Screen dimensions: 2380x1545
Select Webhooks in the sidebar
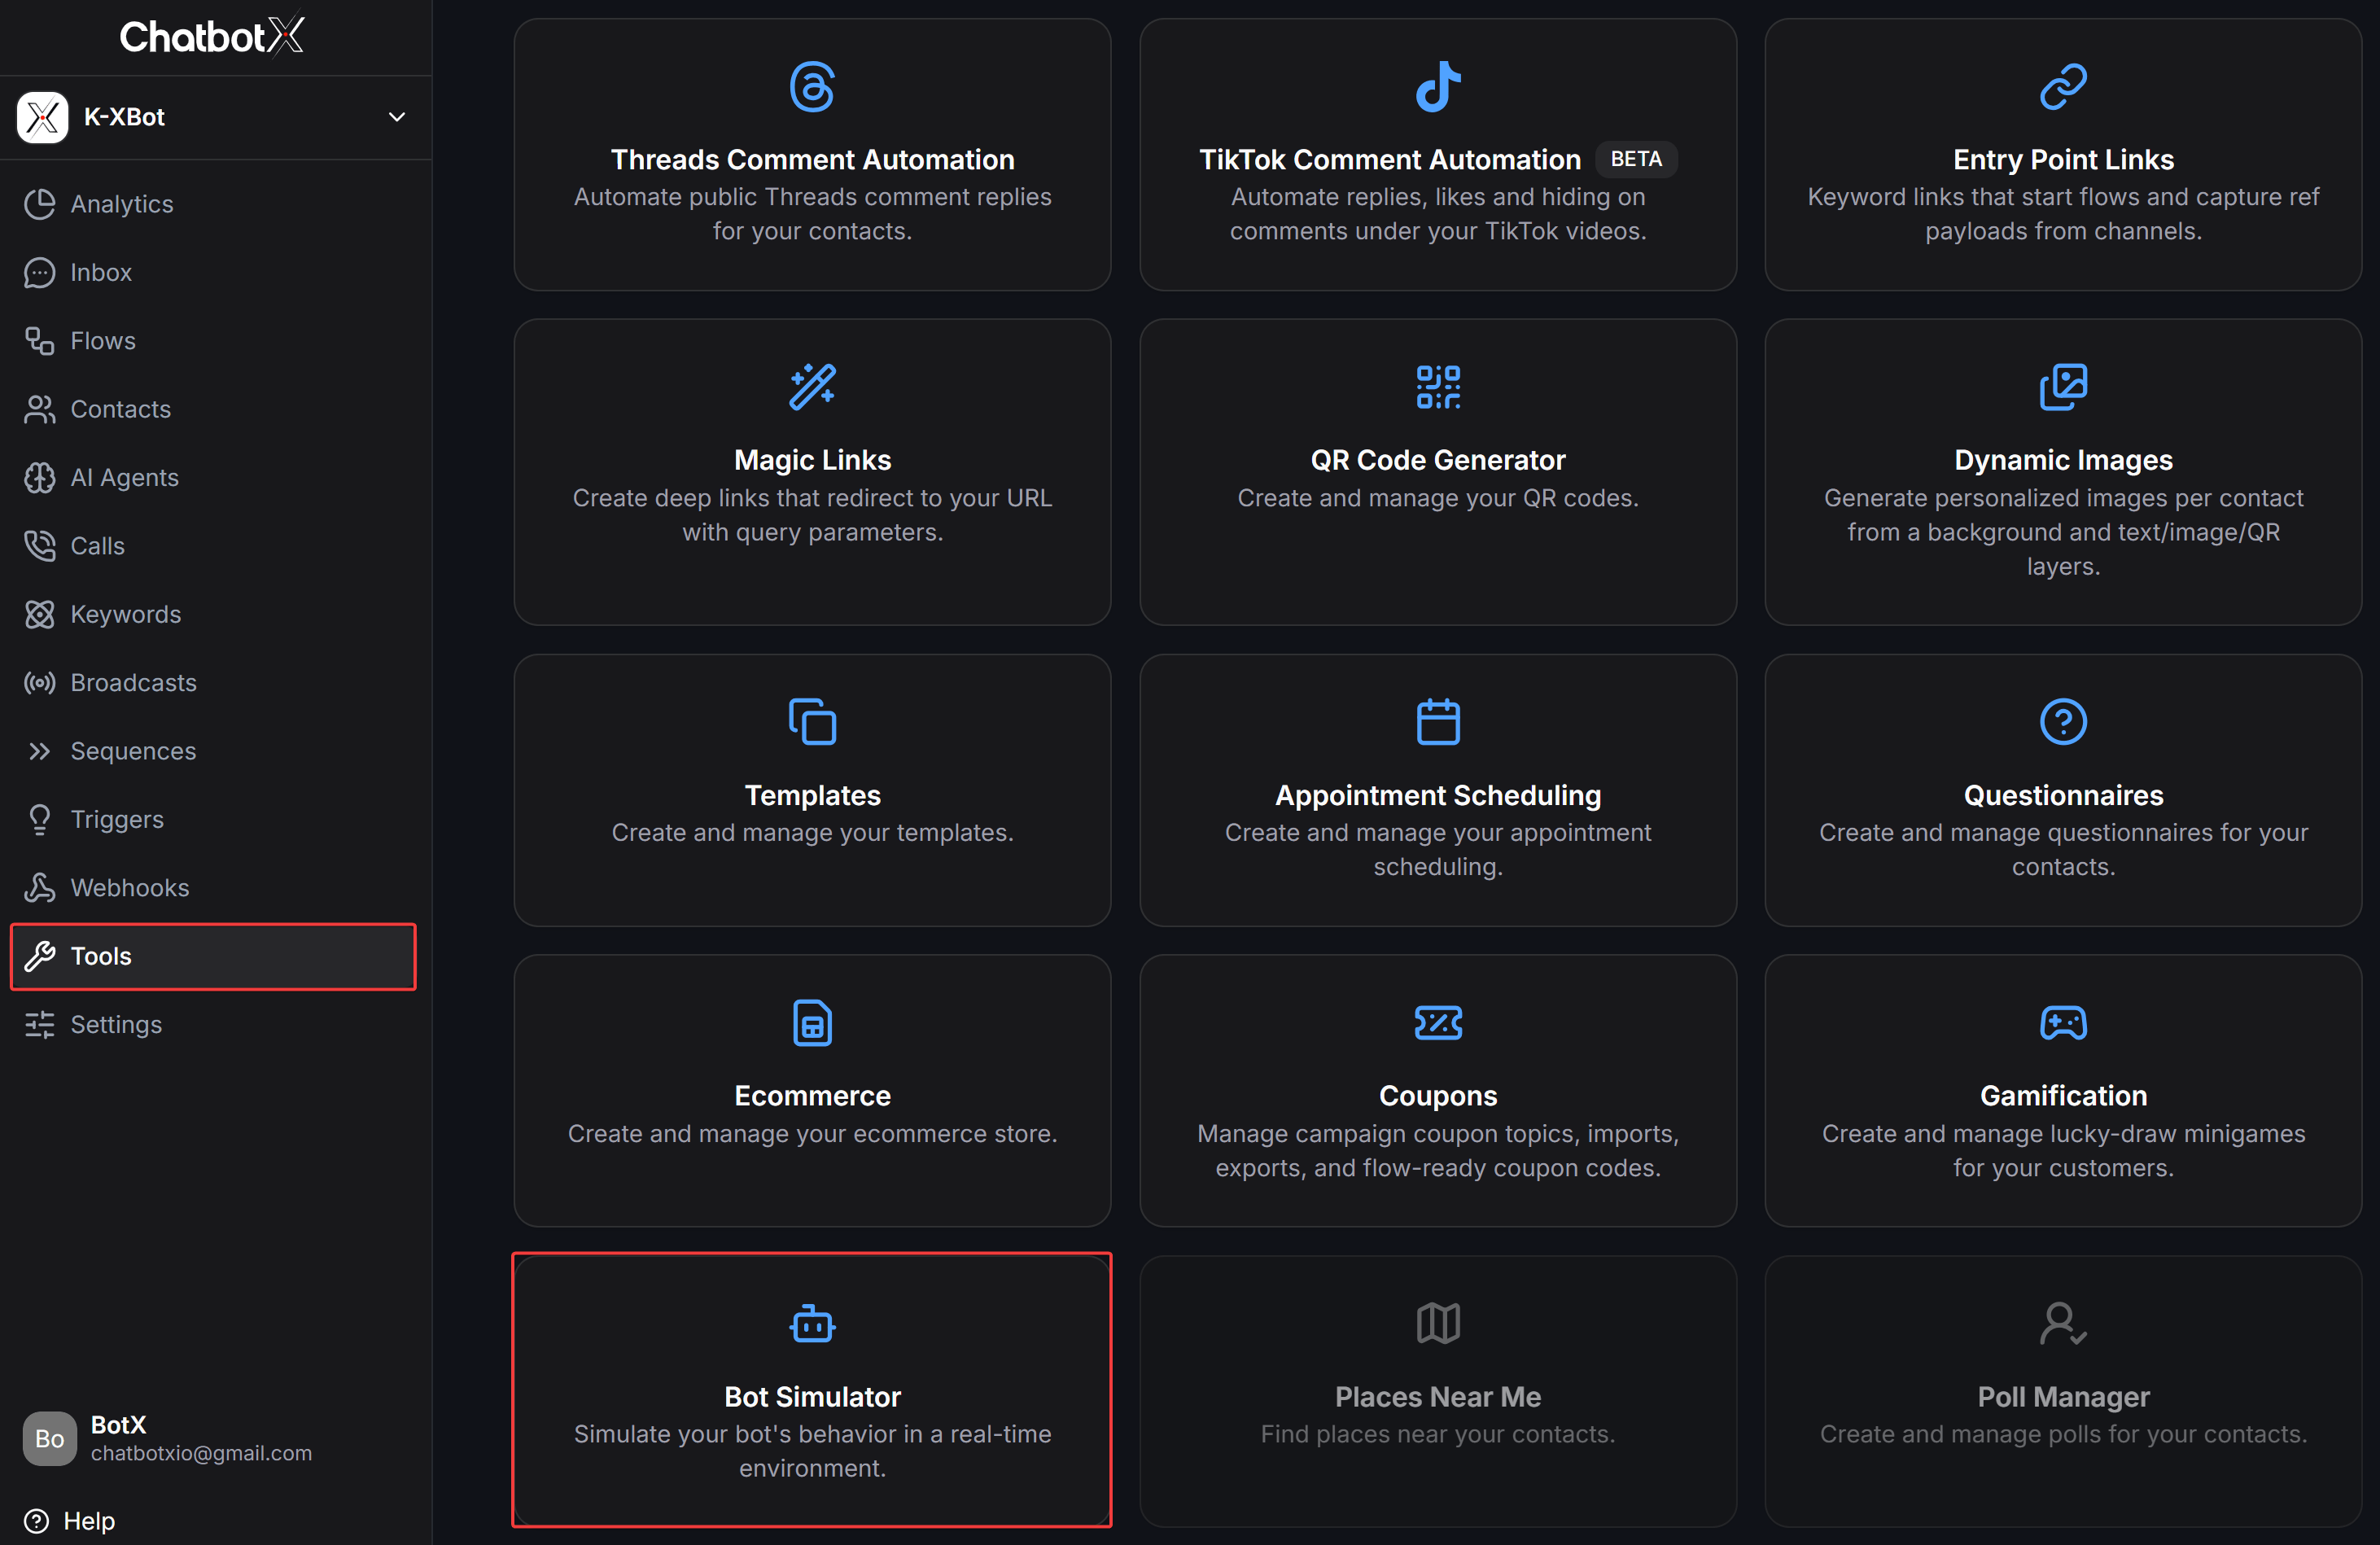tap(215, 888)
